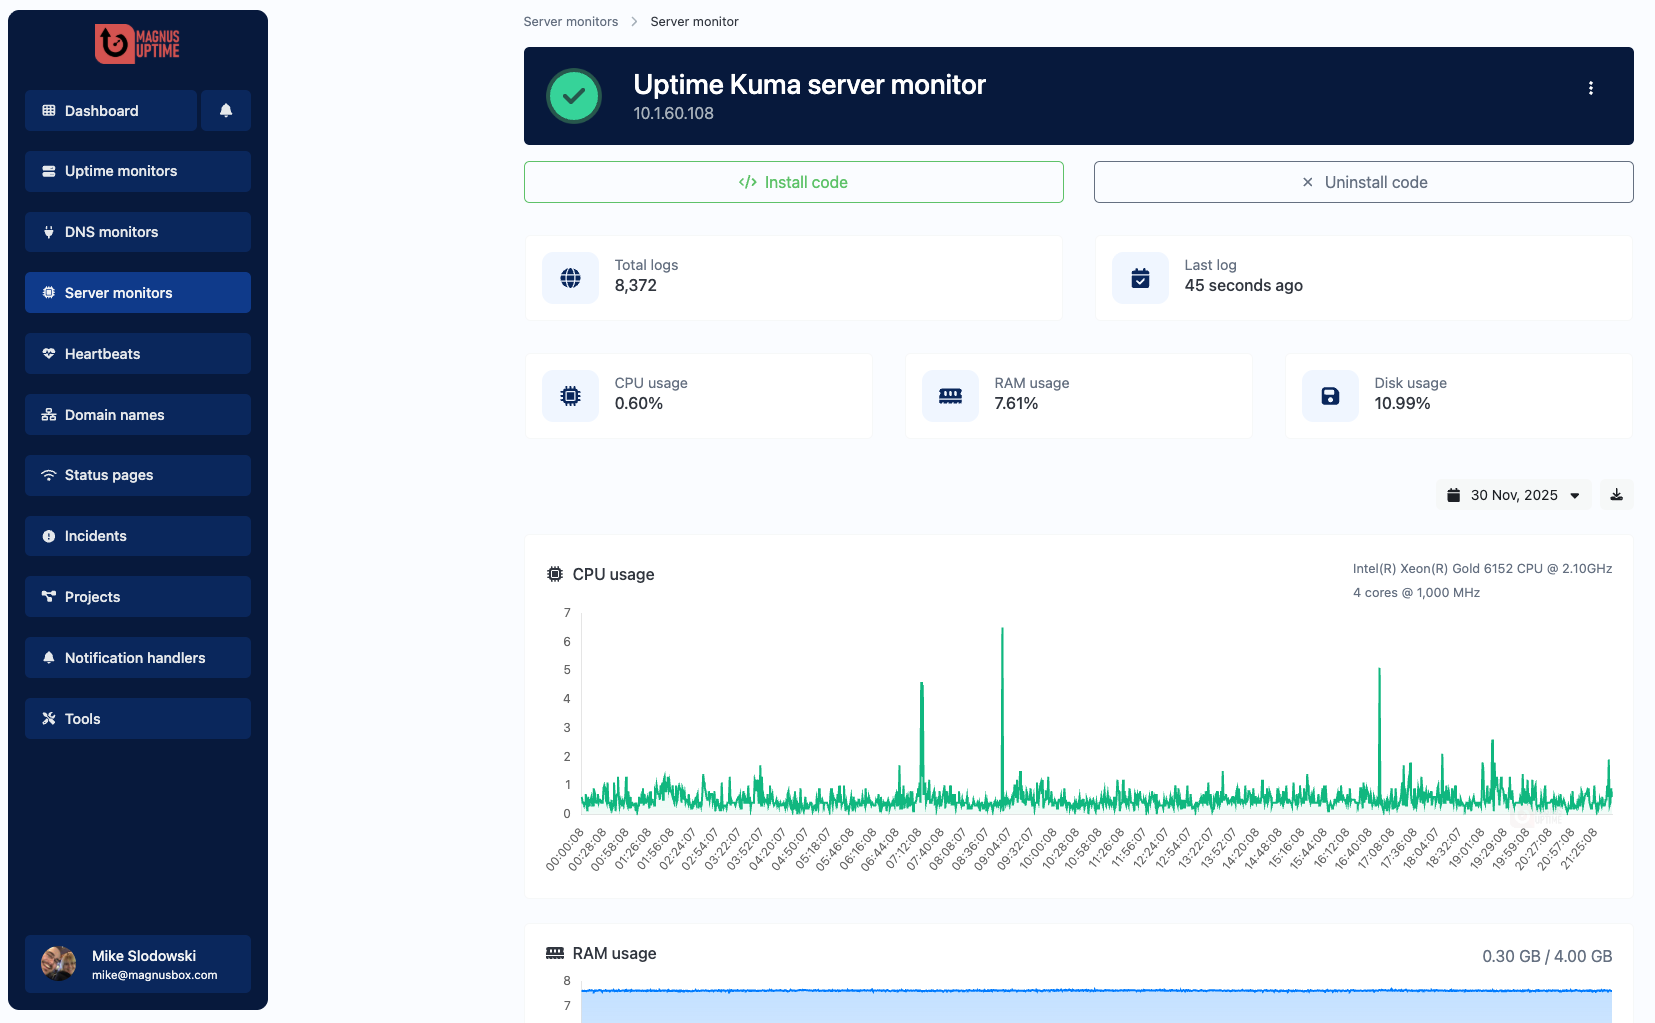1655x1023 pixels.
Task: Click the Install code button
Action: click(x=793, y=182)
